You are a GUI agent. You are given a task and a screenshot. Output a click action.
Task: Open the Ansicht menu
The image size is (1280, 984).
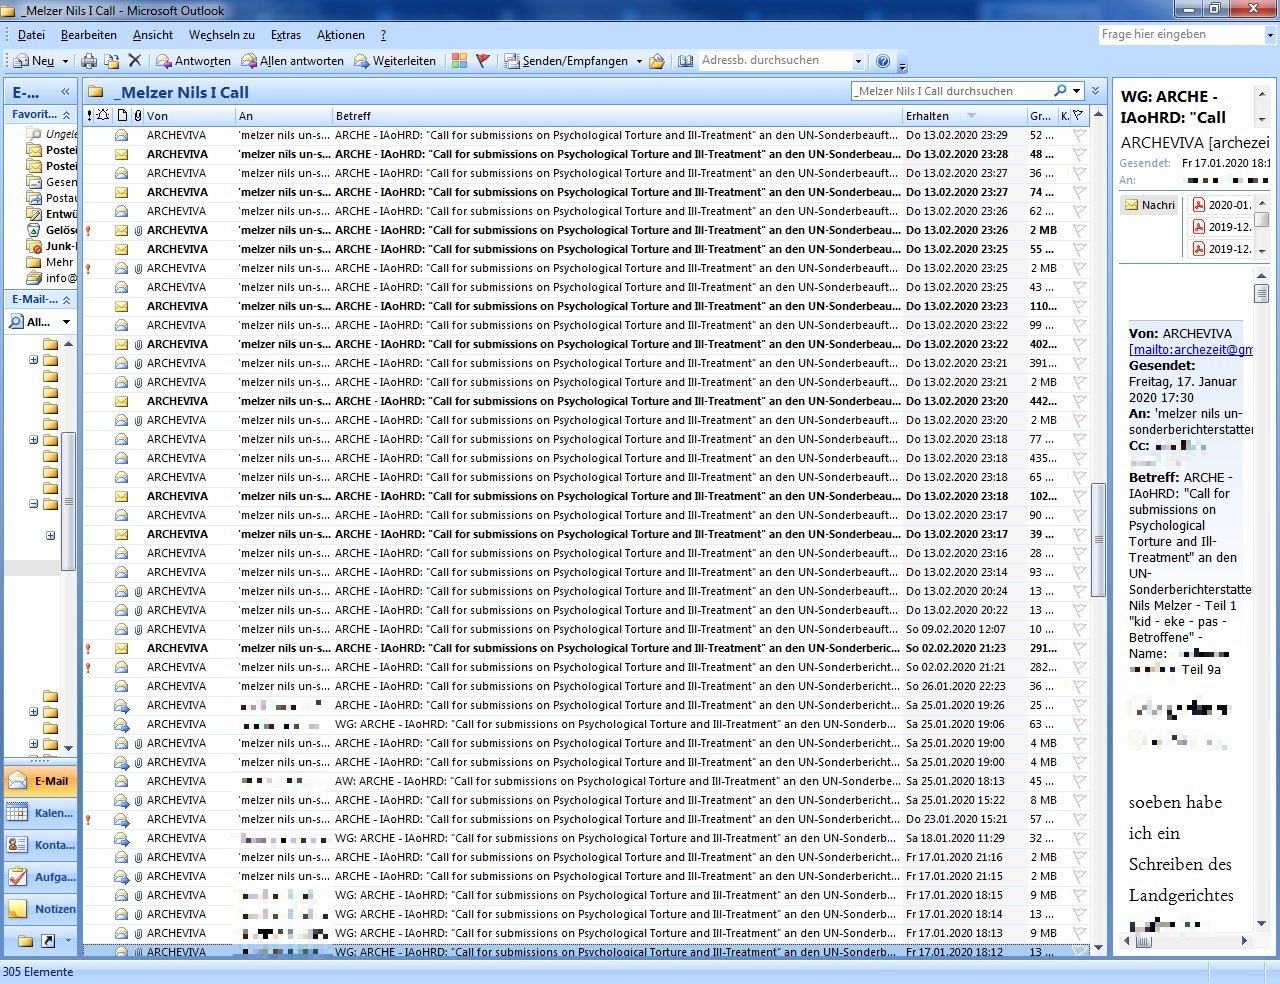[x=153, y=35]
